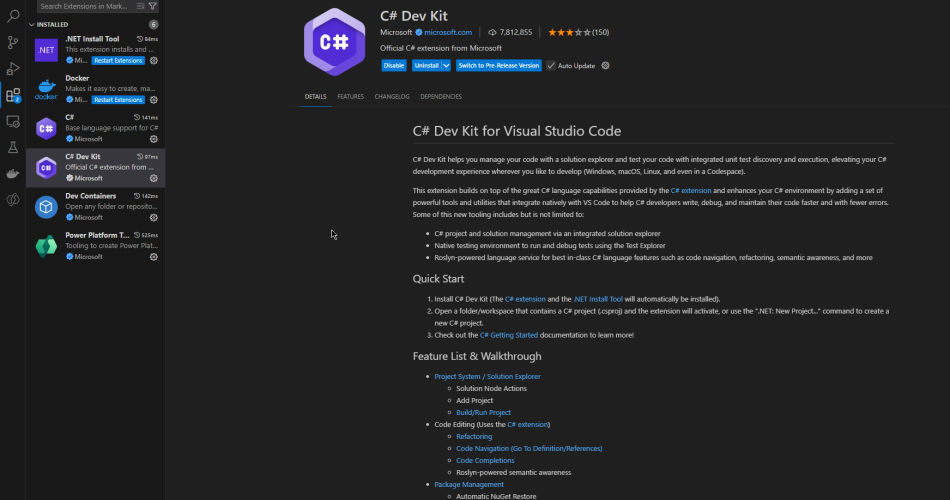Click the Disable button

pyautogui.click(x=394, y=66)
